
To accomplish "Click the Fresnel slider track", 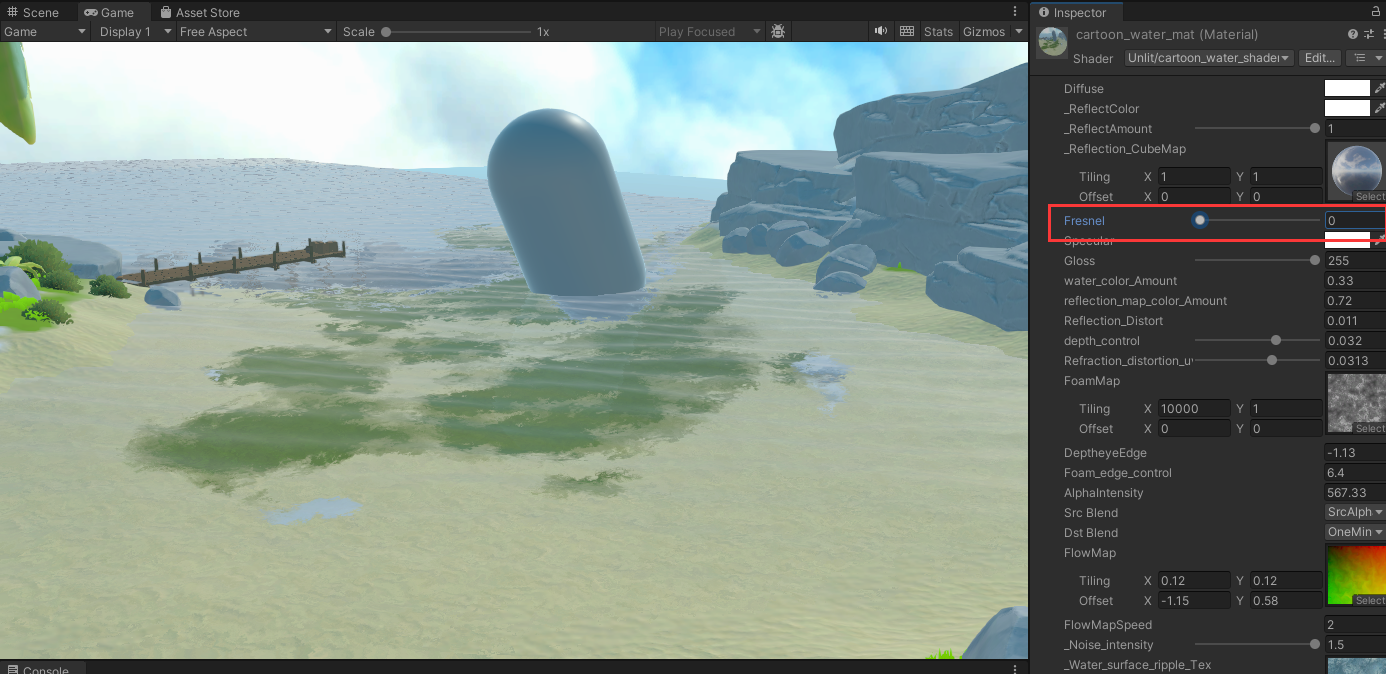I will coord(1257,220).
